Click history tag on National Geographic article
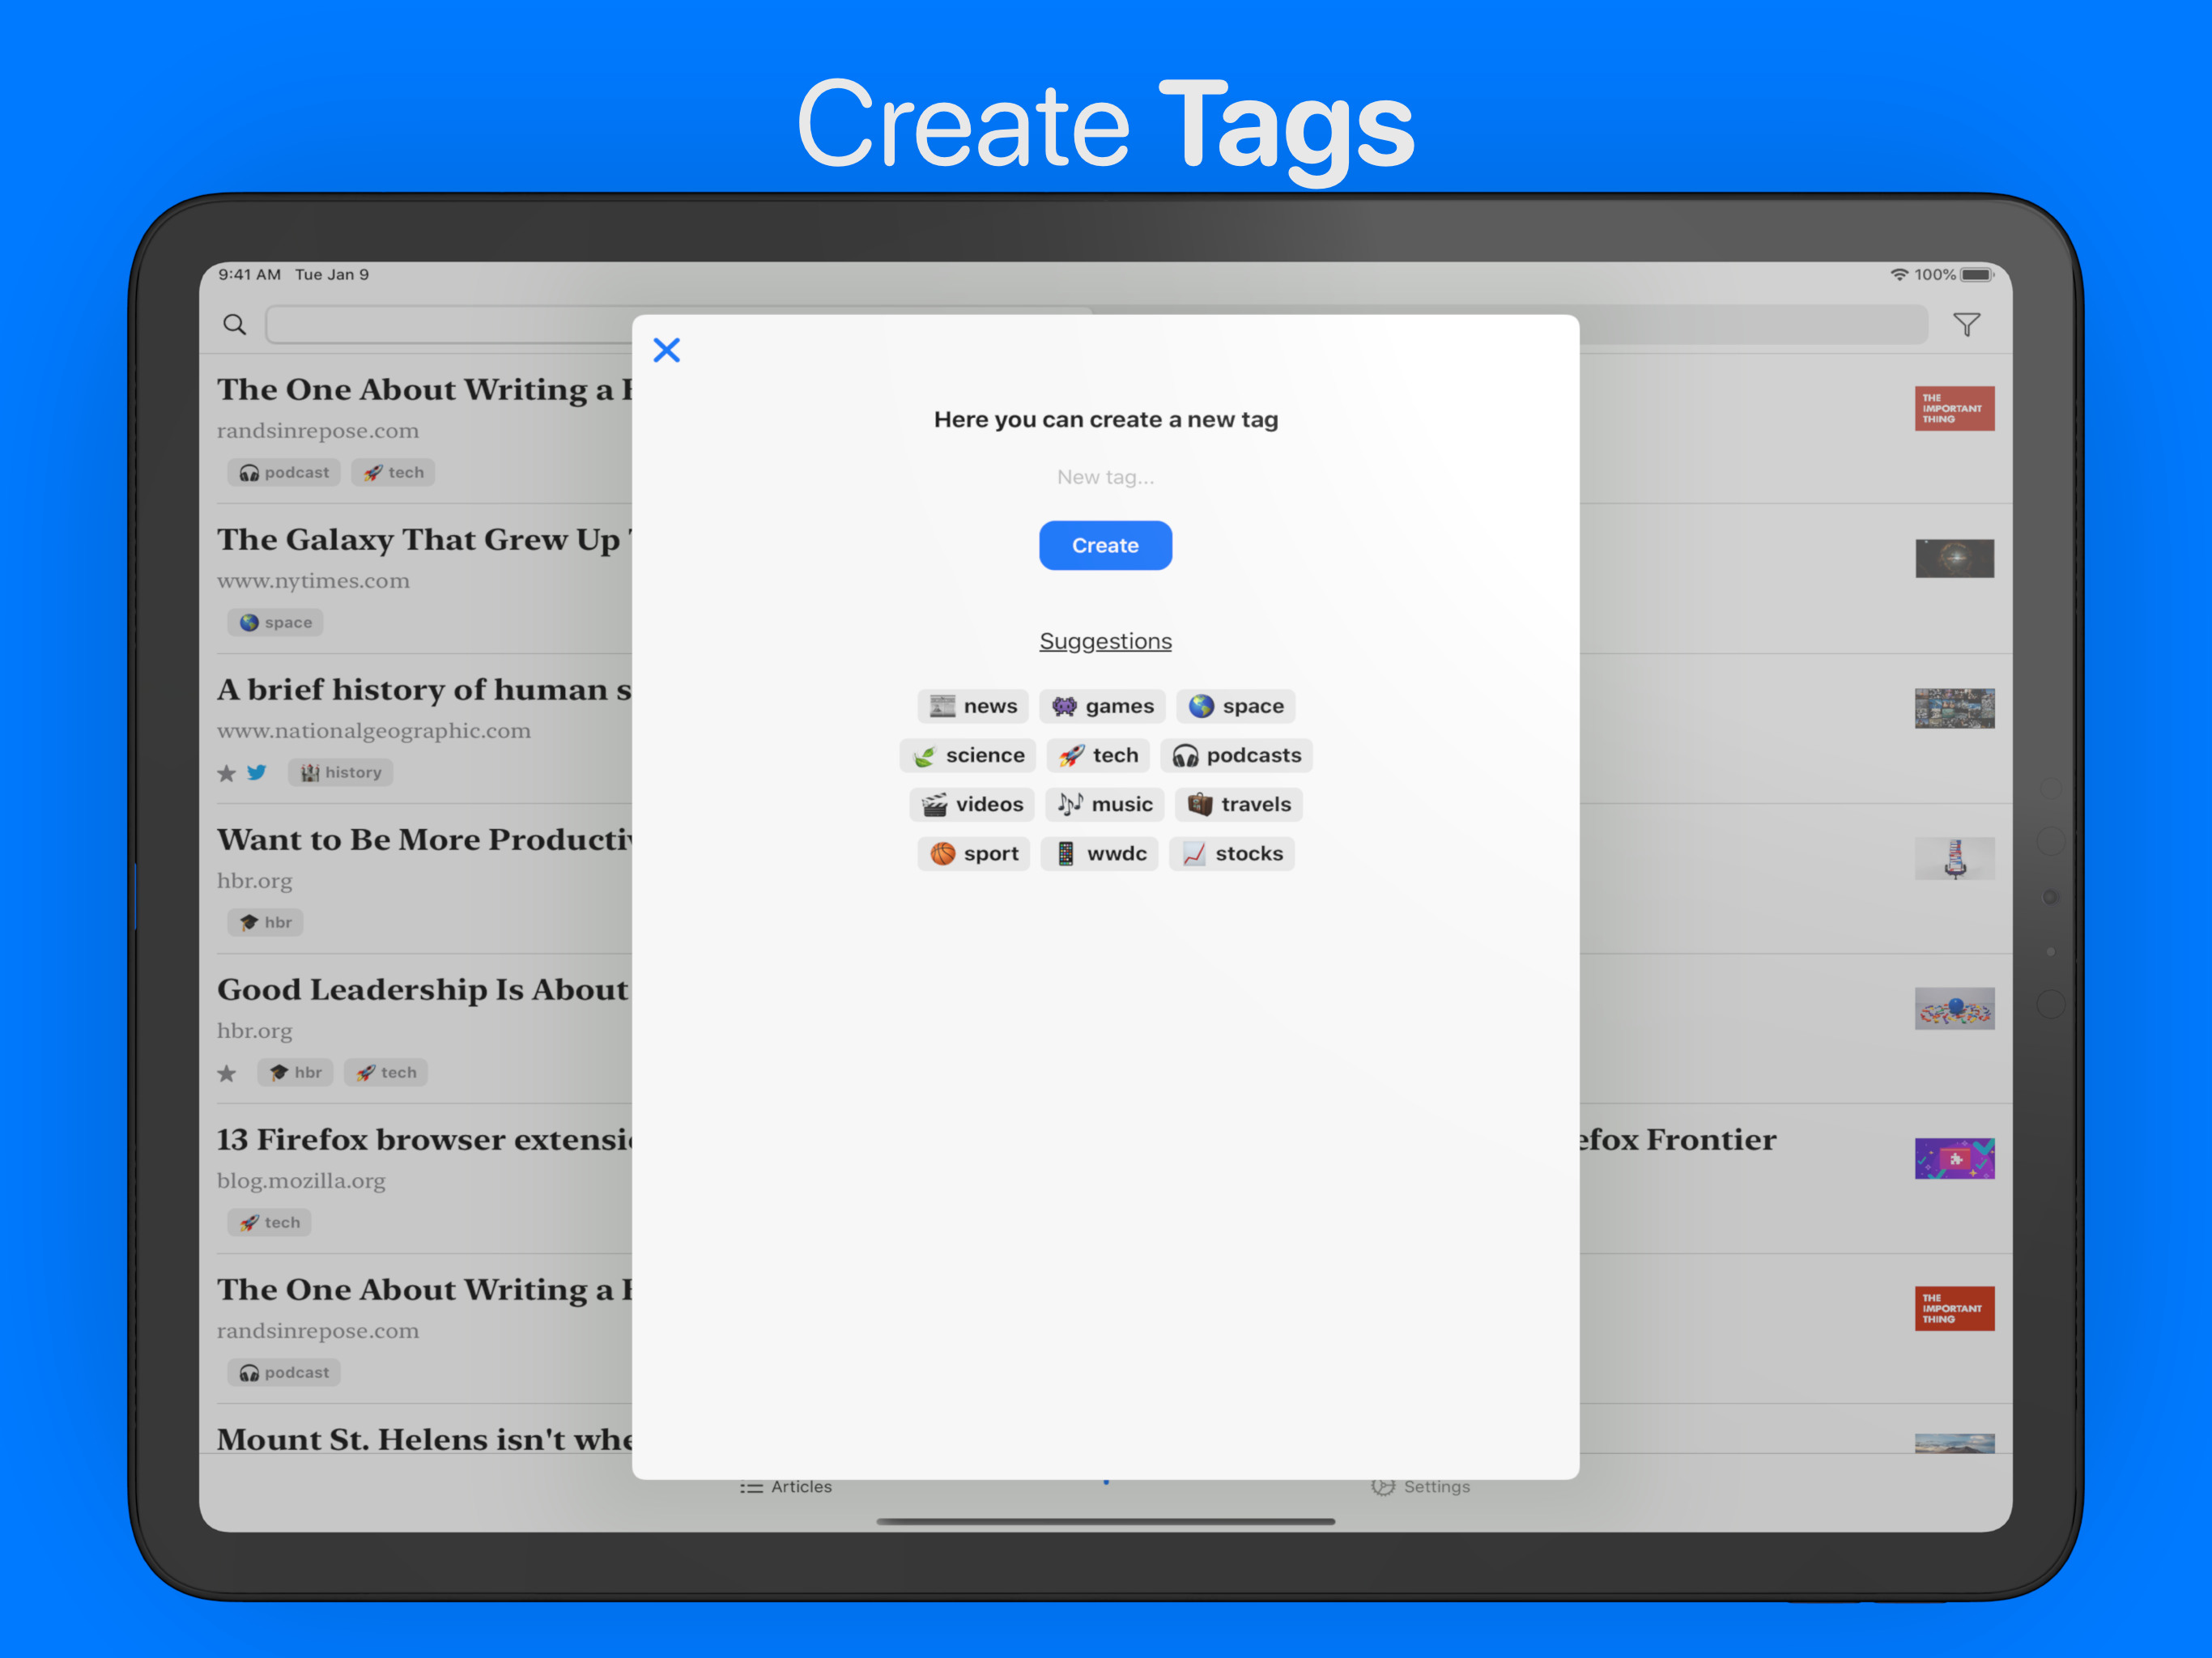The height and width of the screenshot is (1658, 2212). 341,772
